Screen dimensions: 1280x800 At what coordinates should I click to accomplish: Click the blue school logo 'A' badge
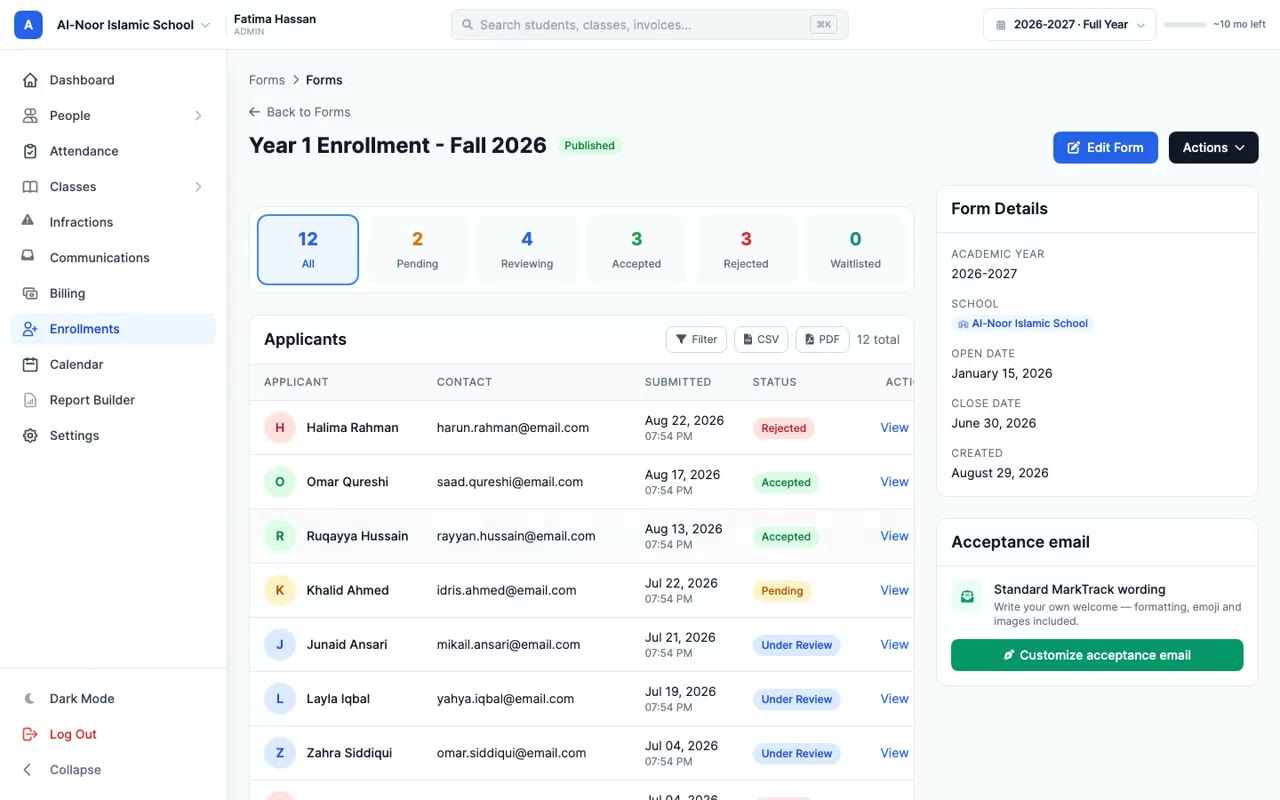coord(28,25)
